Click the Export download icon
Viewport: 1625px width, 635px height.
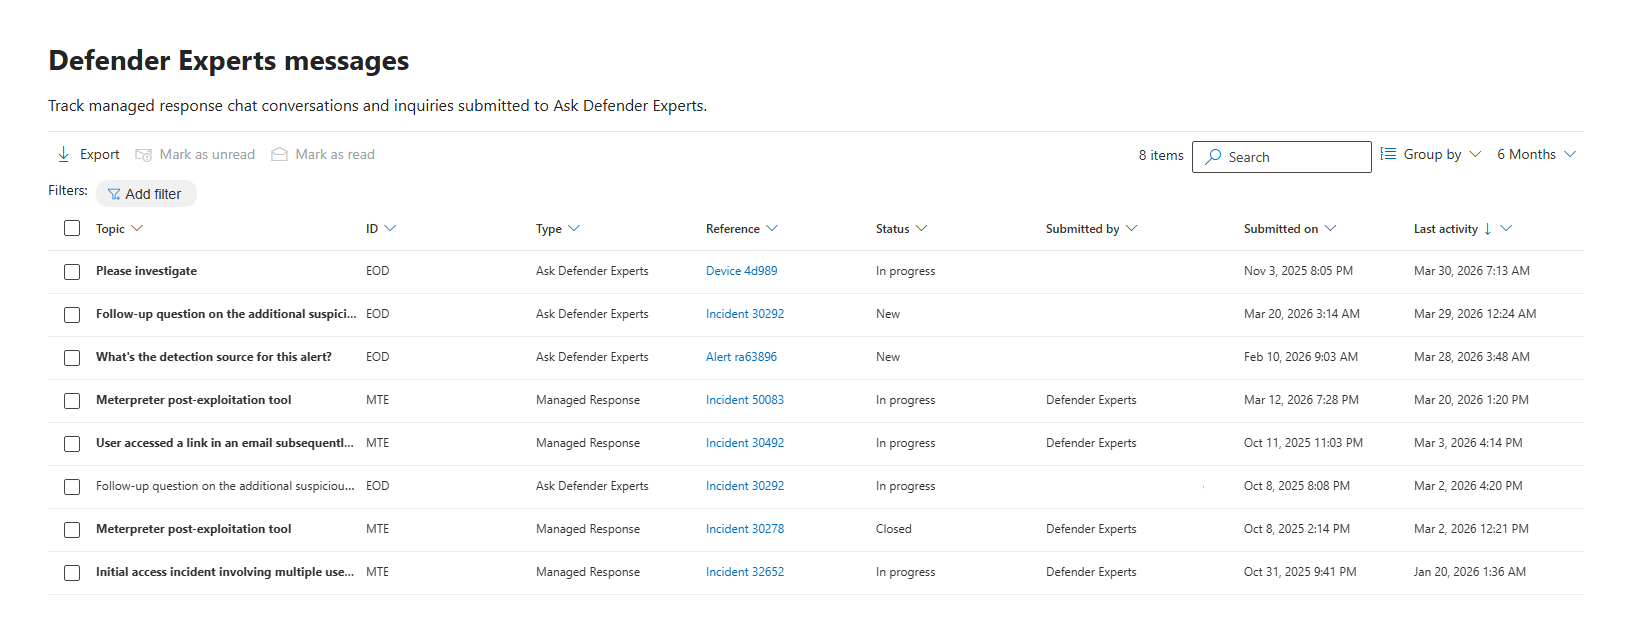[64, 154]
